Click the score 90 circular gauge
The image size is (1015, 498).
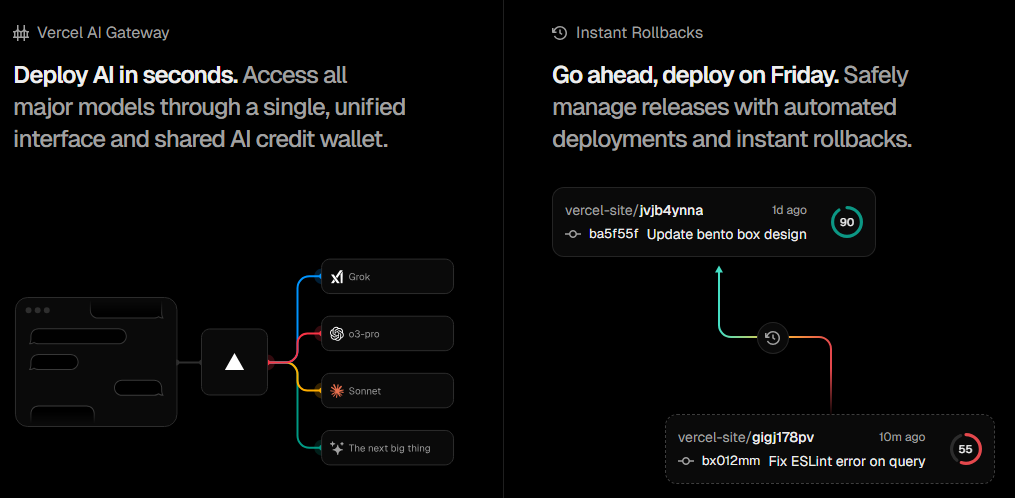coord(847,222)
